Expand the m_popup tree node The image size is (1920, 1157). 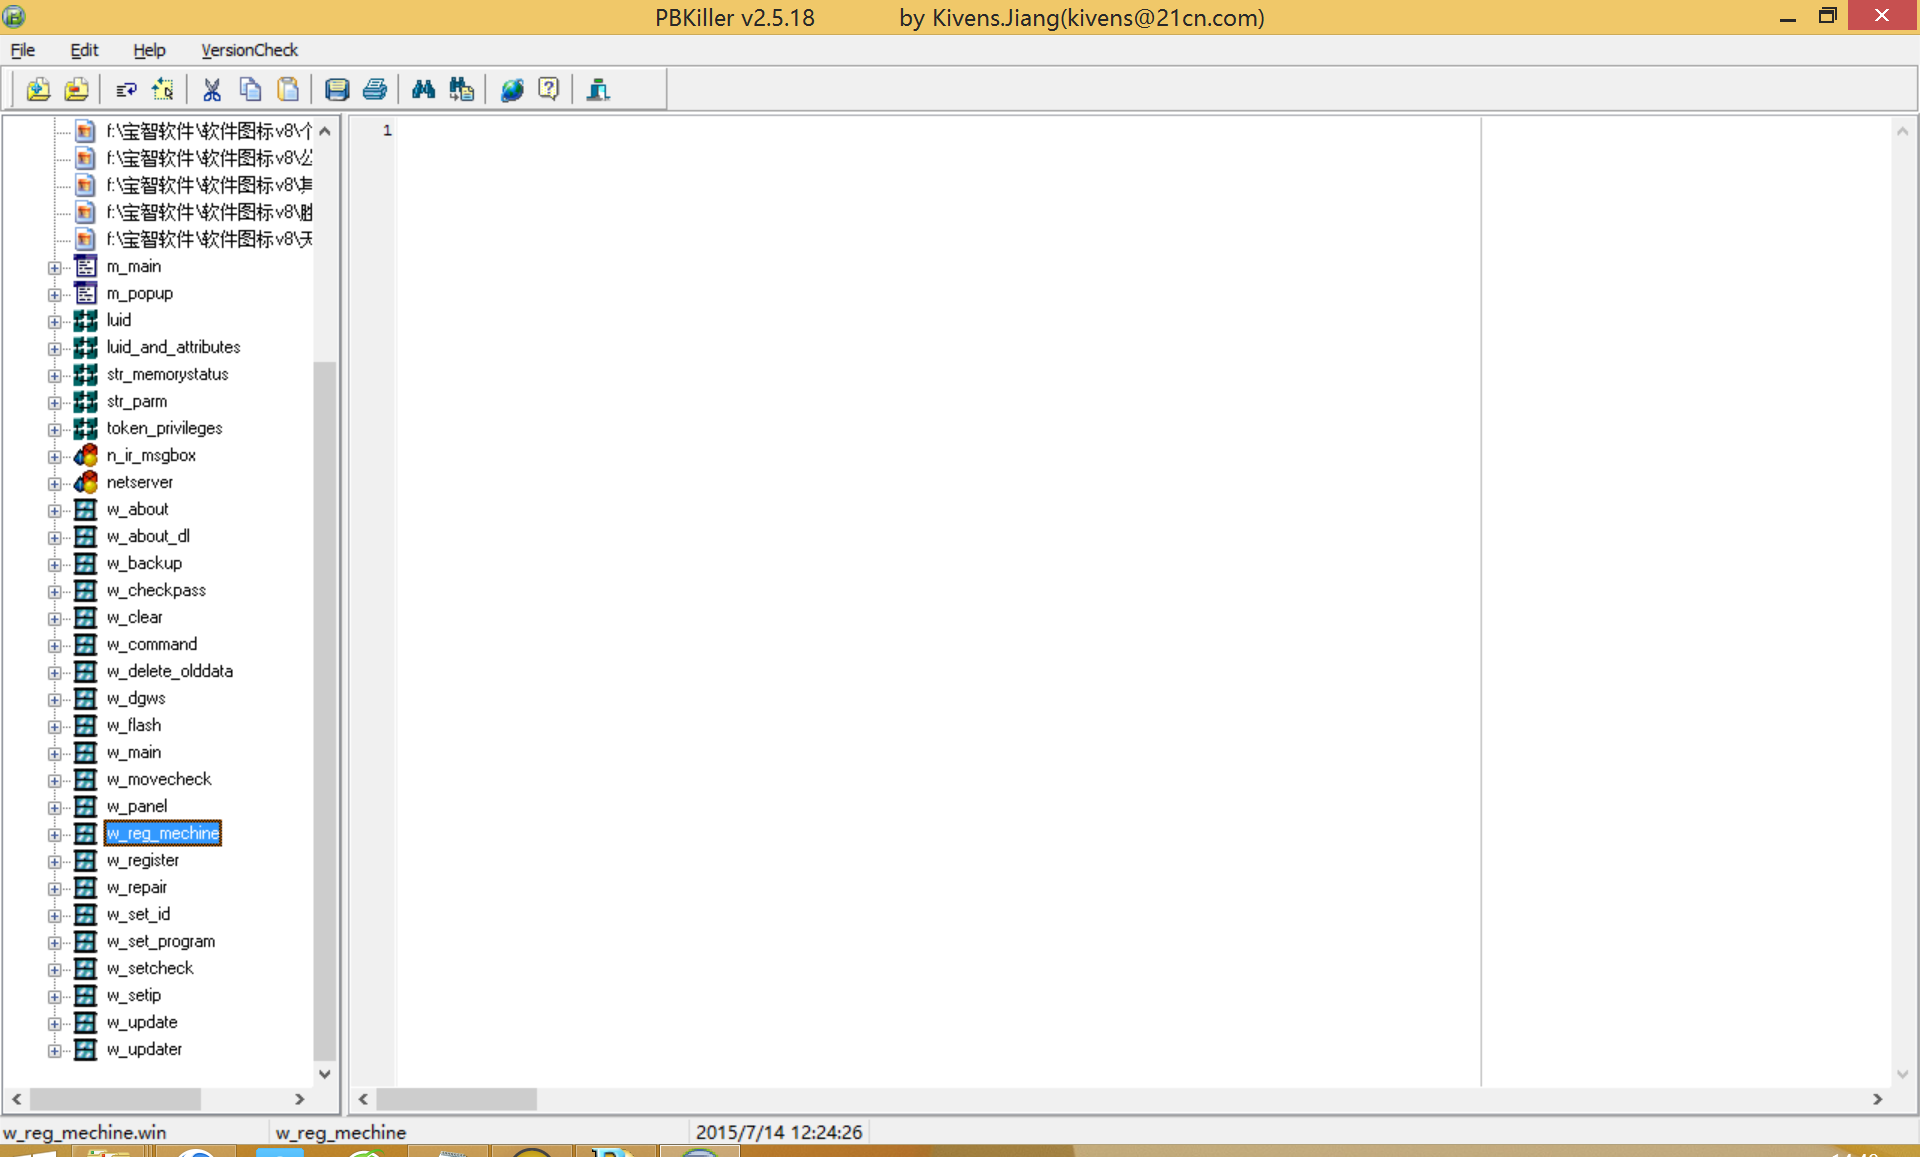55,294
